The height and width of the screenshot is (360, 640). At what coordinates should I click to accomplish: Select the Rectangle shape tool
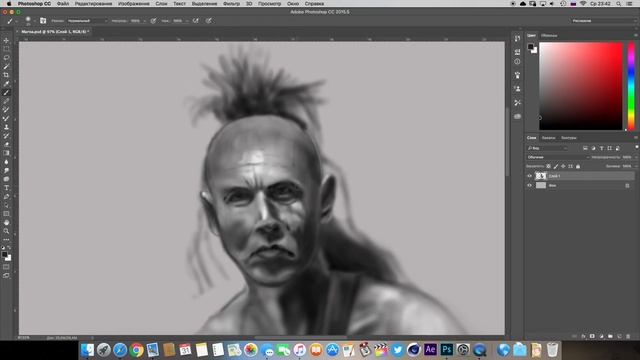pyautogui.click(x=6, y=214)
